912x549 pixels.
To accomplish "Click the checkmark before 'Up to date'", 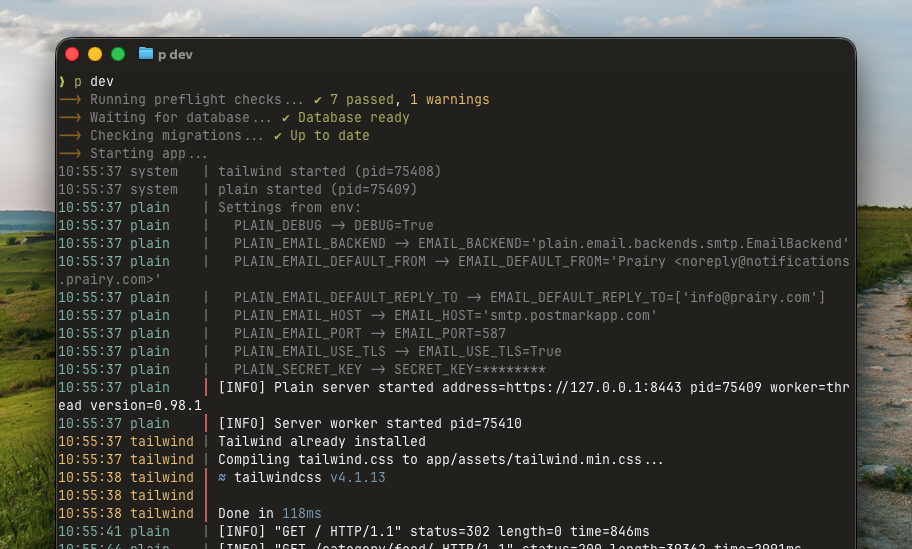I will [278, 136].
